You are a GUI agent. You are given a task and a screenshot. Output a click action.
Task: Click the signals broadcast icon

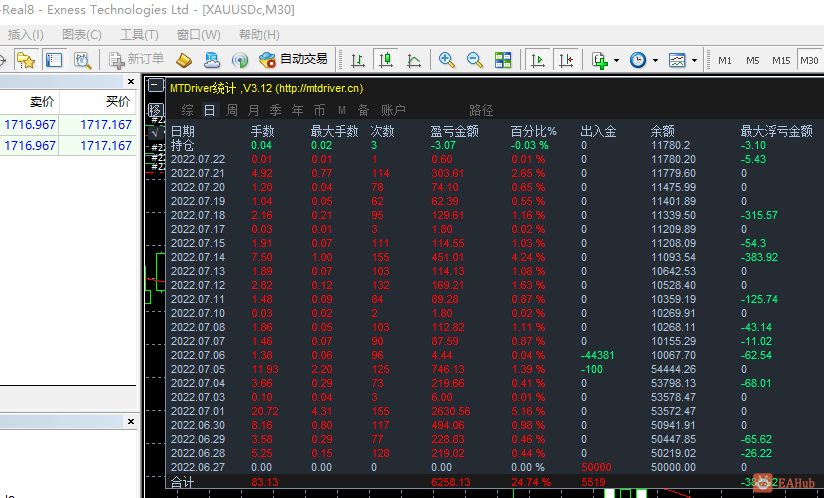(x=240, y=60)
